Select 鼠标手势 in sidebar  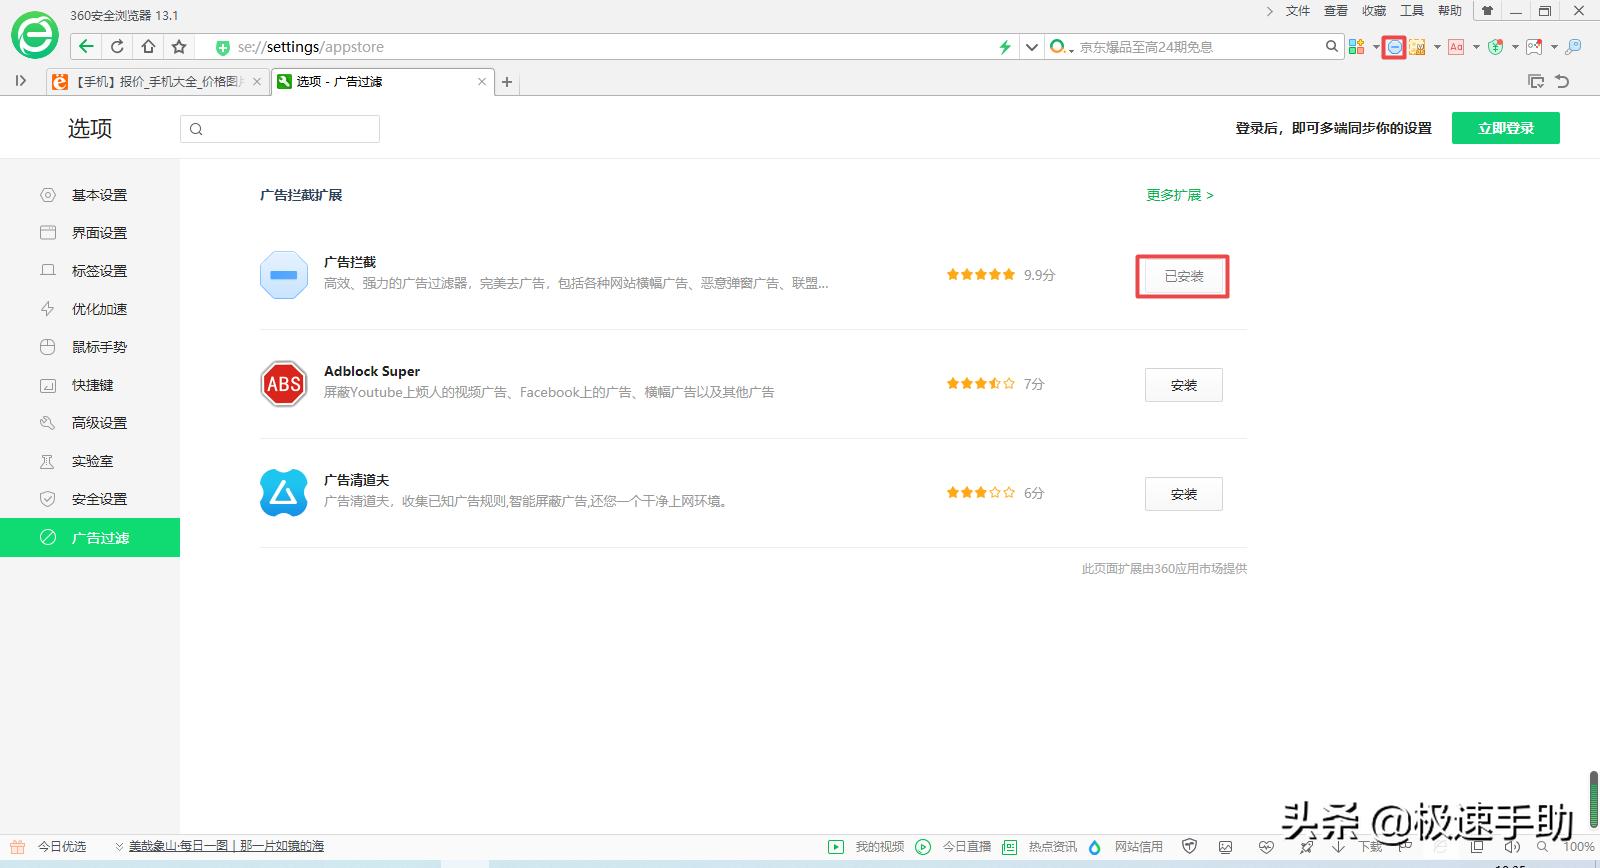tap(90, 347)
